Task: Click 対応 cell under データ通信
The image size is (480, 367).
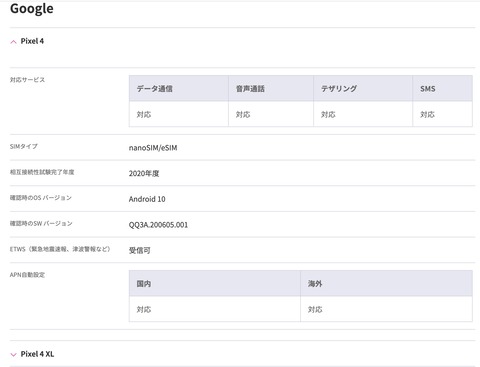Action: [x=179, y=114]
